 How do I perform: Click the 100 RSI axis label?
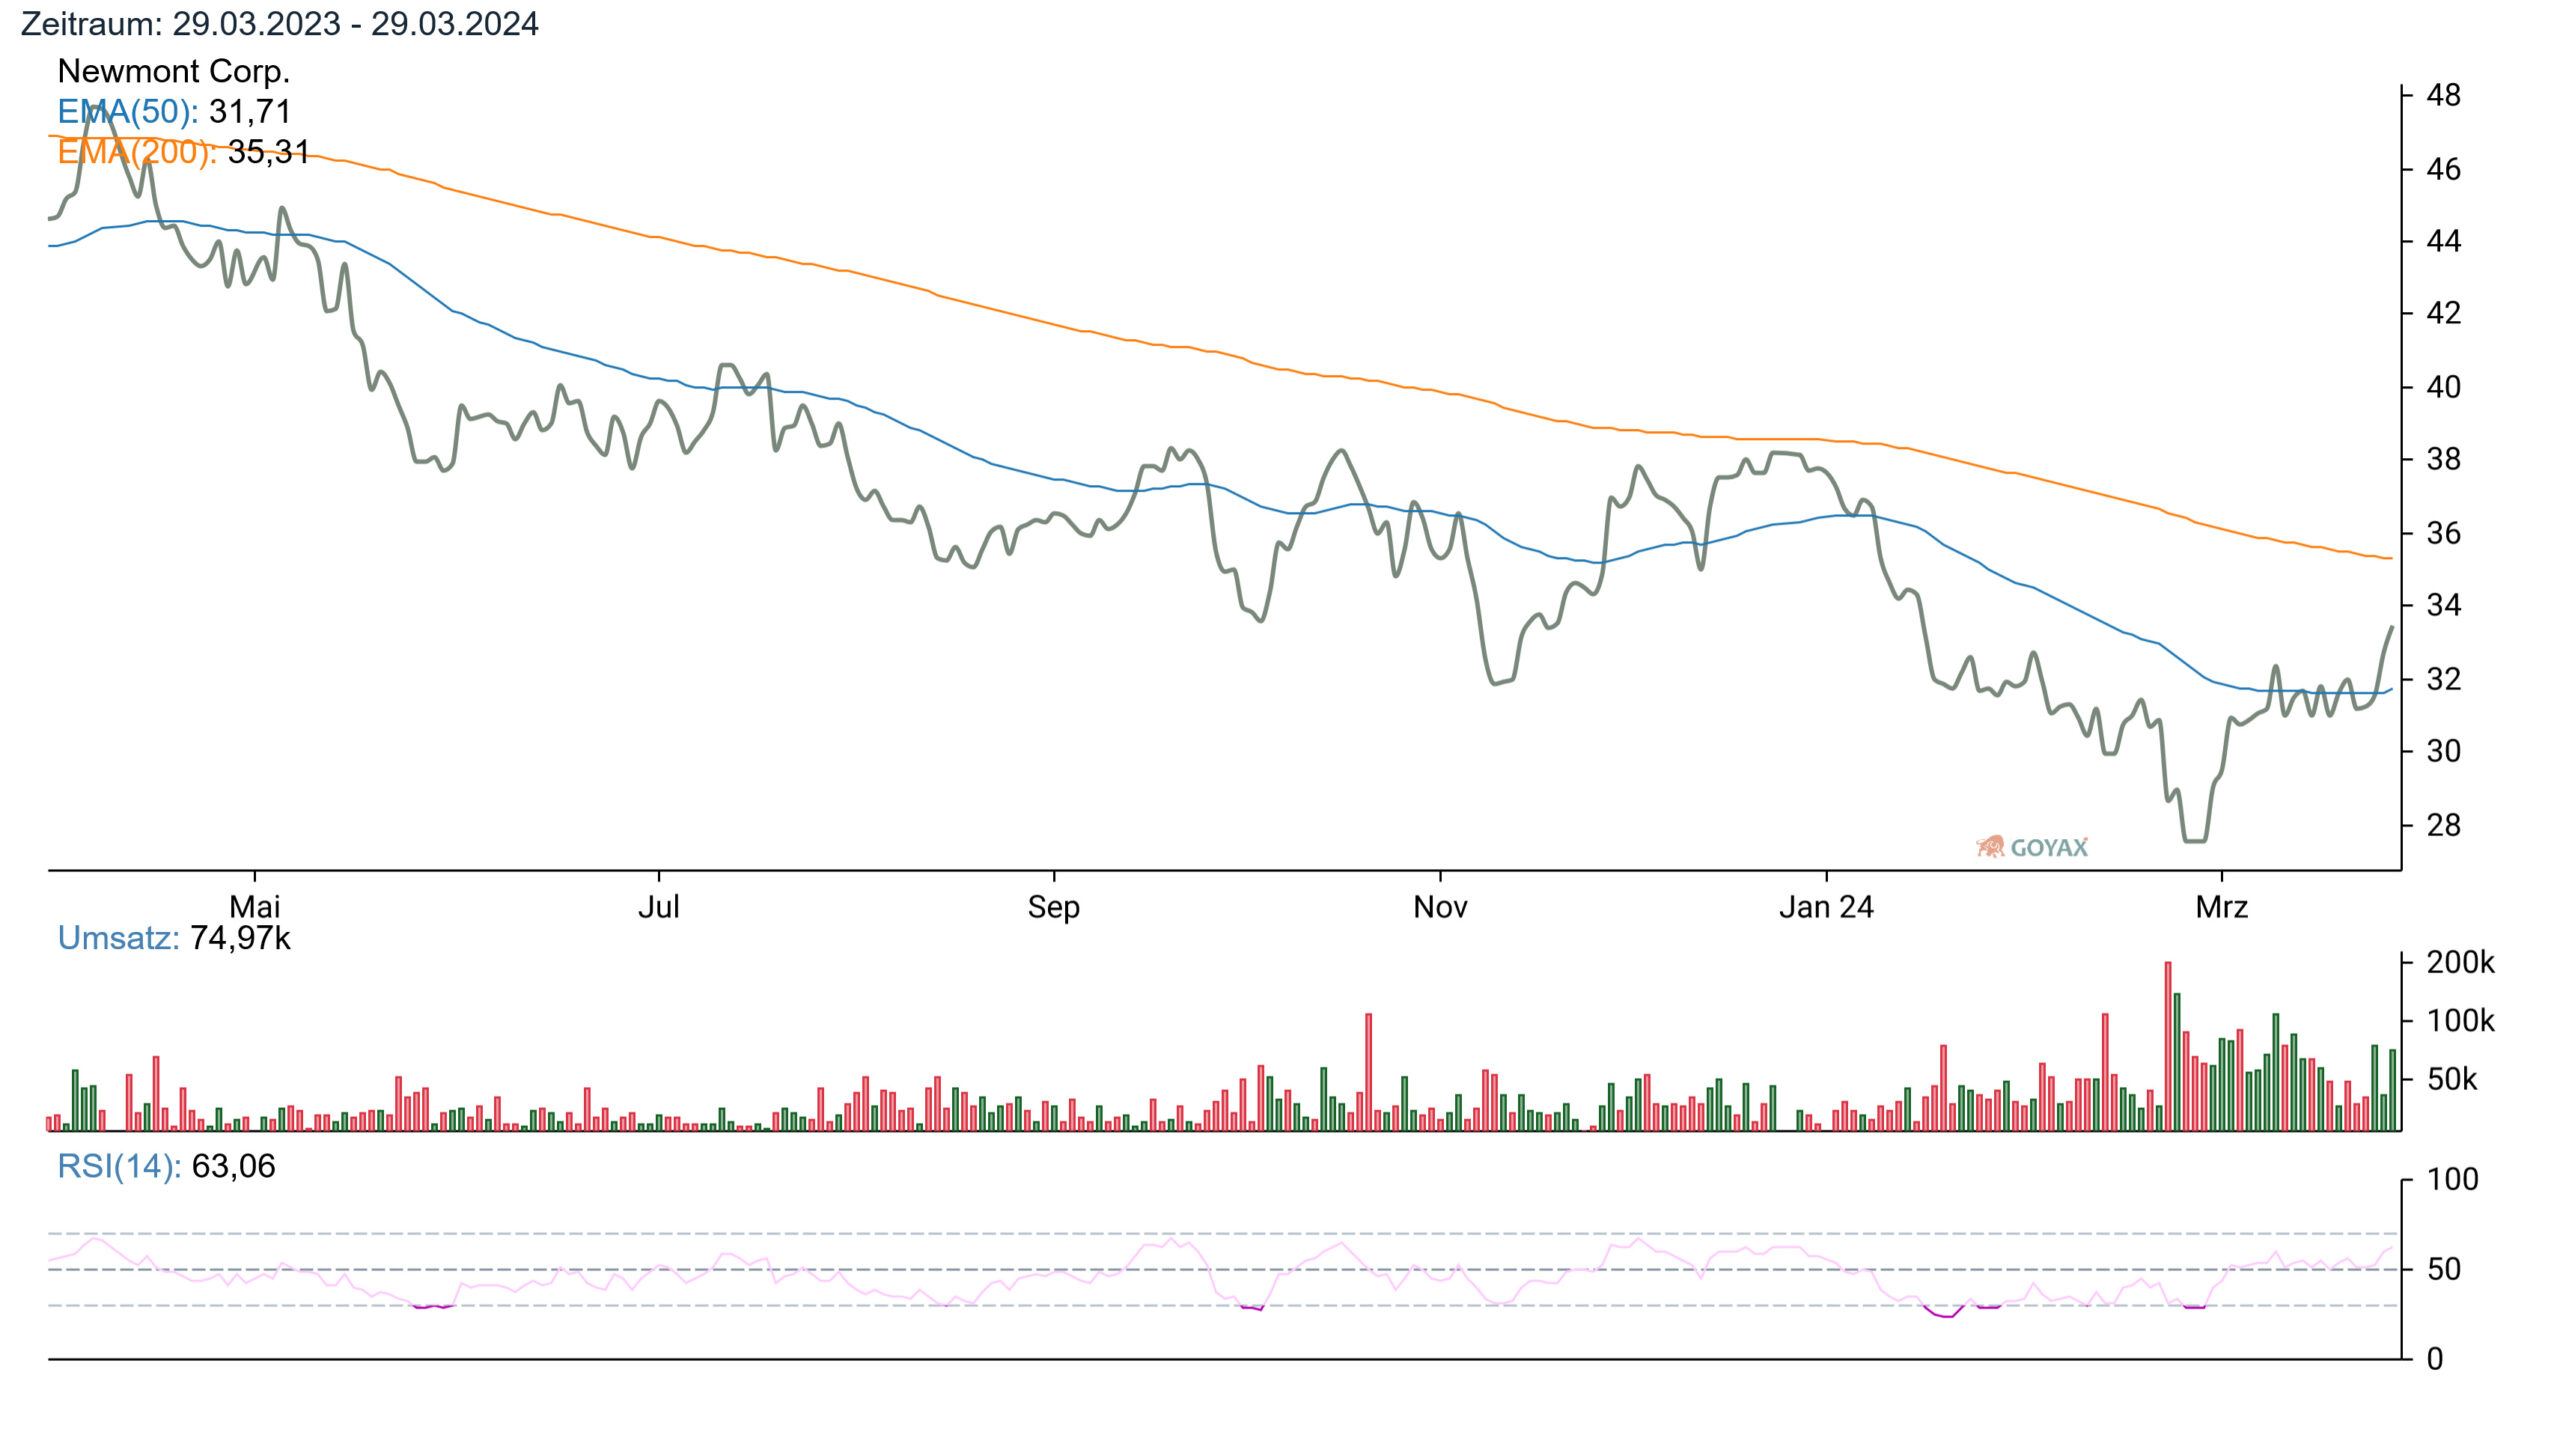coord(2453,1179)
